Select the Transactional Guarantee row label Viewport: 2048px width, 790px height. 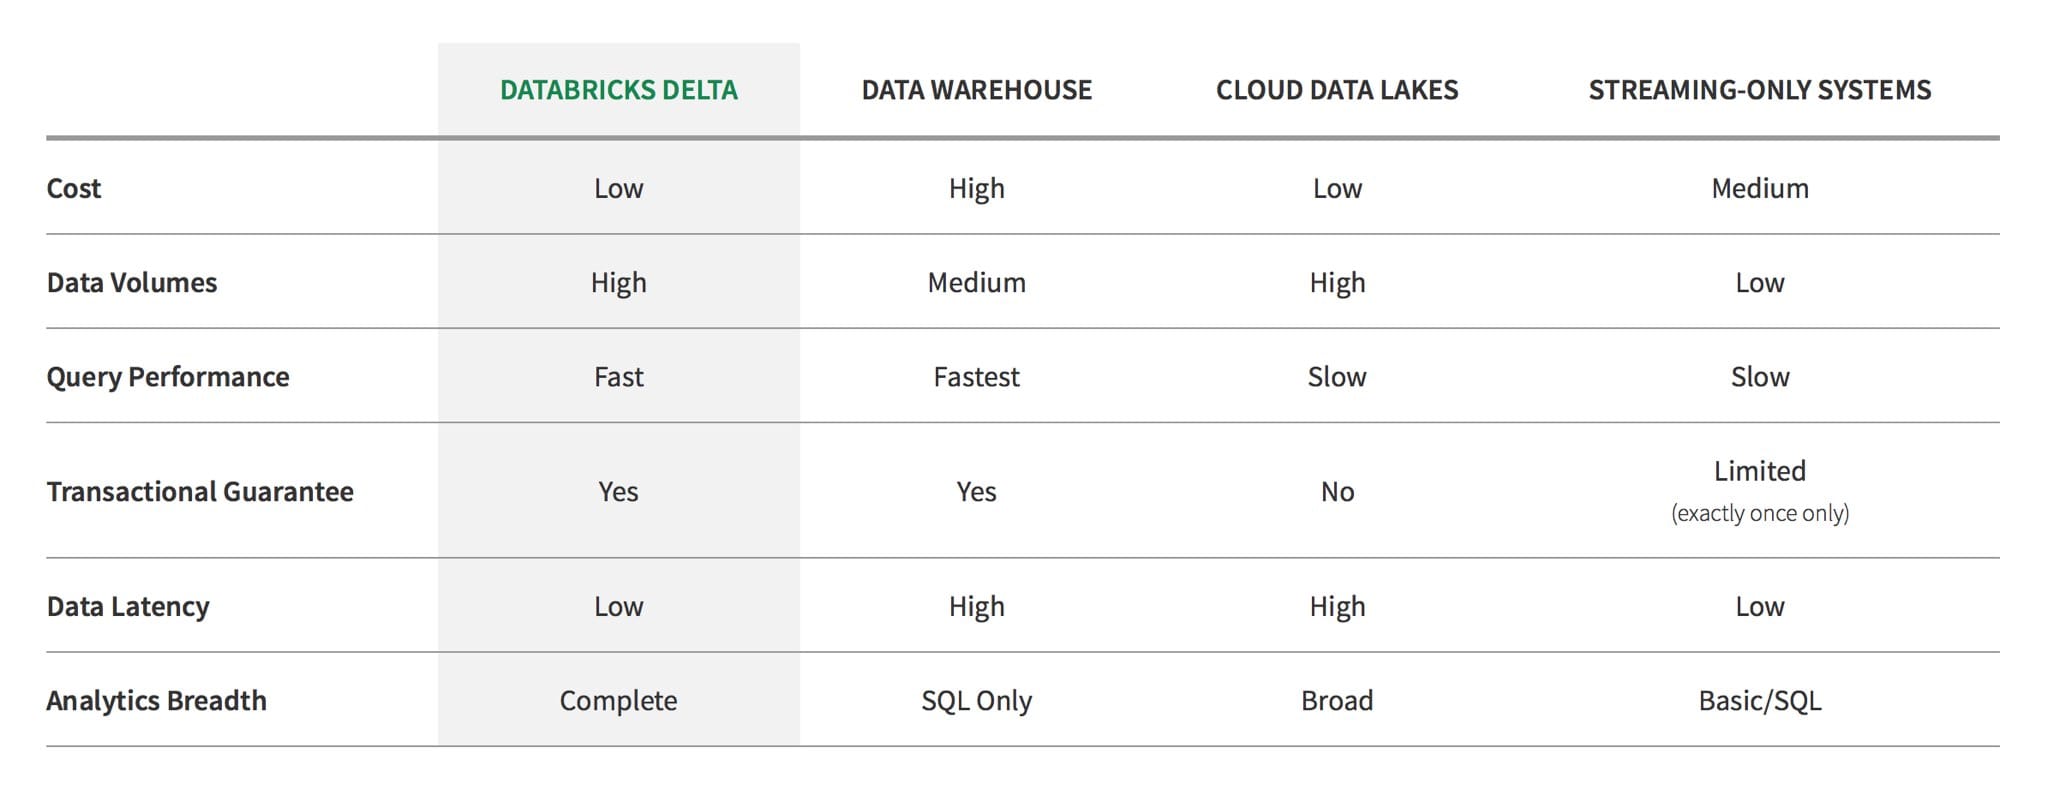click(200, 491)
